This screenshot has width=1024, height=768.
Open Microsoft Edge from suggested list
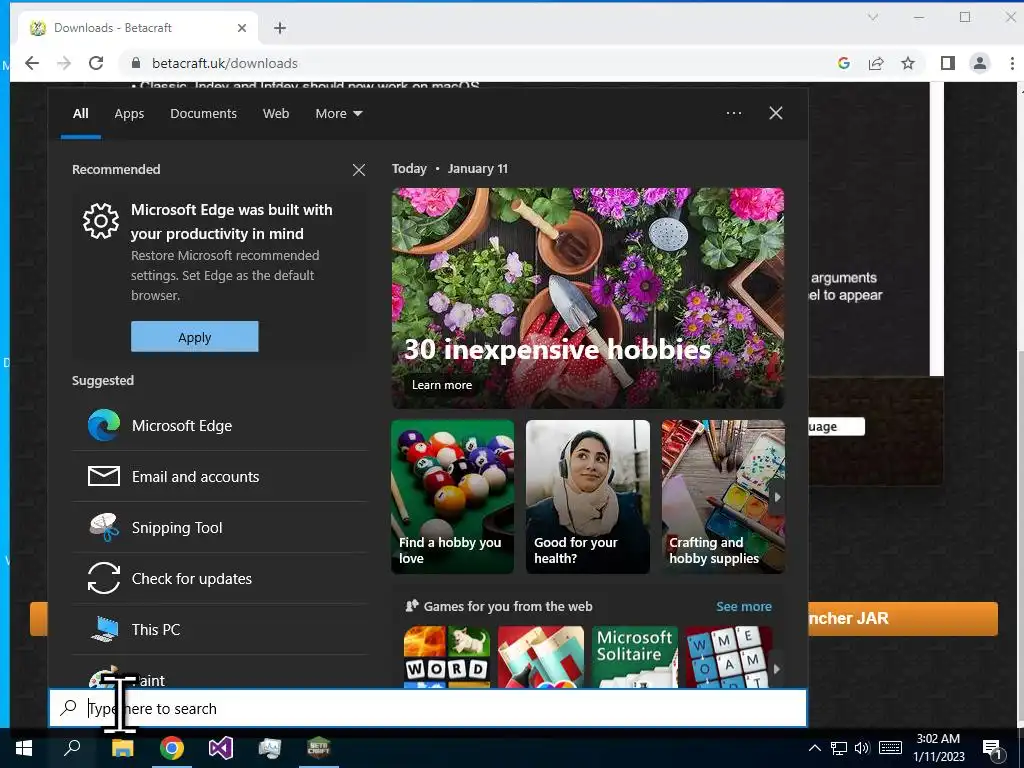pyautogui.click(x=219, y=426)
